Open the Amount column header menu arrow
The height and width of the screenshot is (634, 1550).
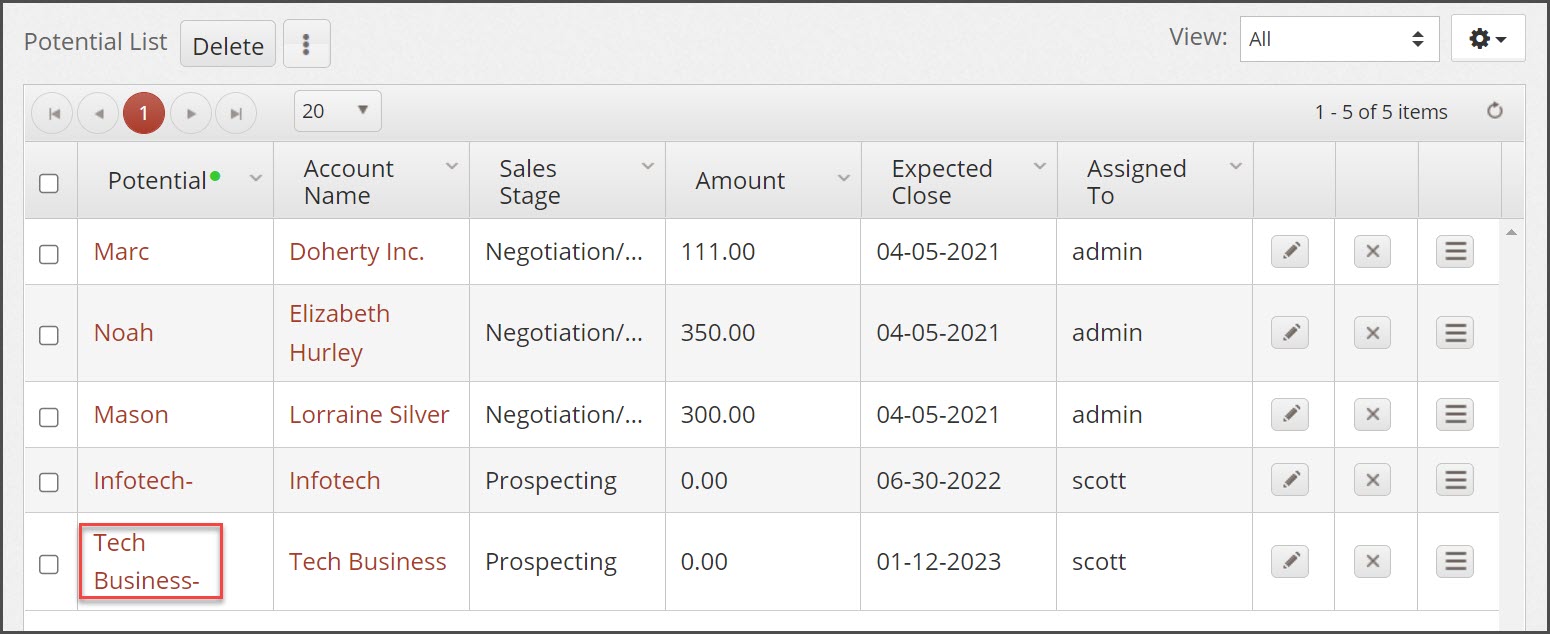pyautogui.click(x=843, y=178)
